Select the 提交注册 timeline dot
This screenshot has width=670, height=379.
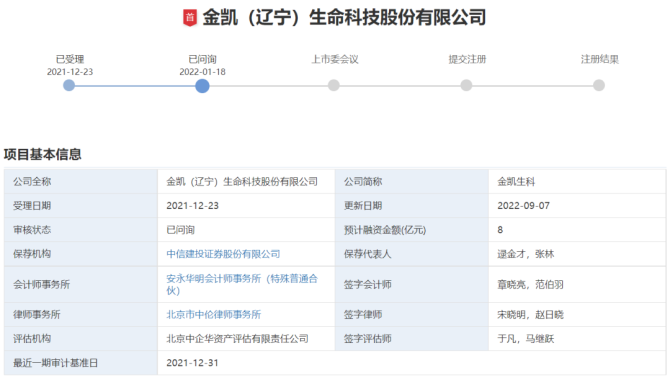[466, 85]
